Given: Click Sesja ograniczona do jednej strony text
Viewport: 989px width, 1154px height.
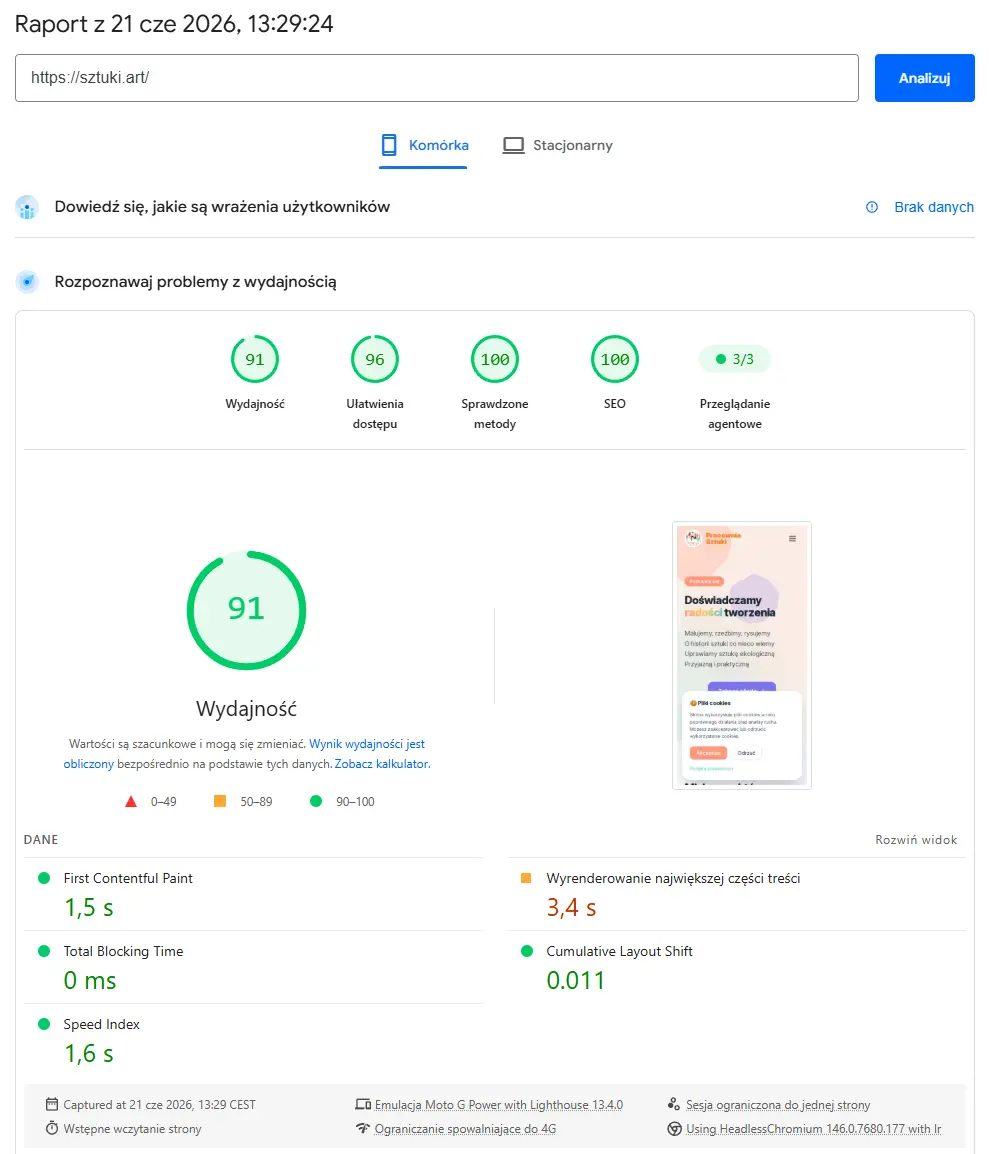Looking at the screenshot, I should coord(778,1105).
